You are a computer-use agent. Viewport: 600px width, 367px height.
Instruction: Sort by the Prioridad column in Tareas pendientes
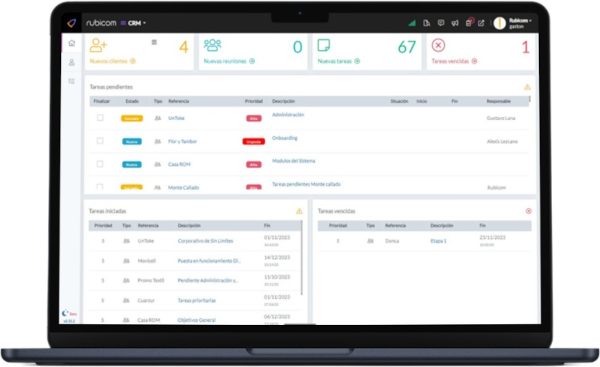click(x=254, y=101)
